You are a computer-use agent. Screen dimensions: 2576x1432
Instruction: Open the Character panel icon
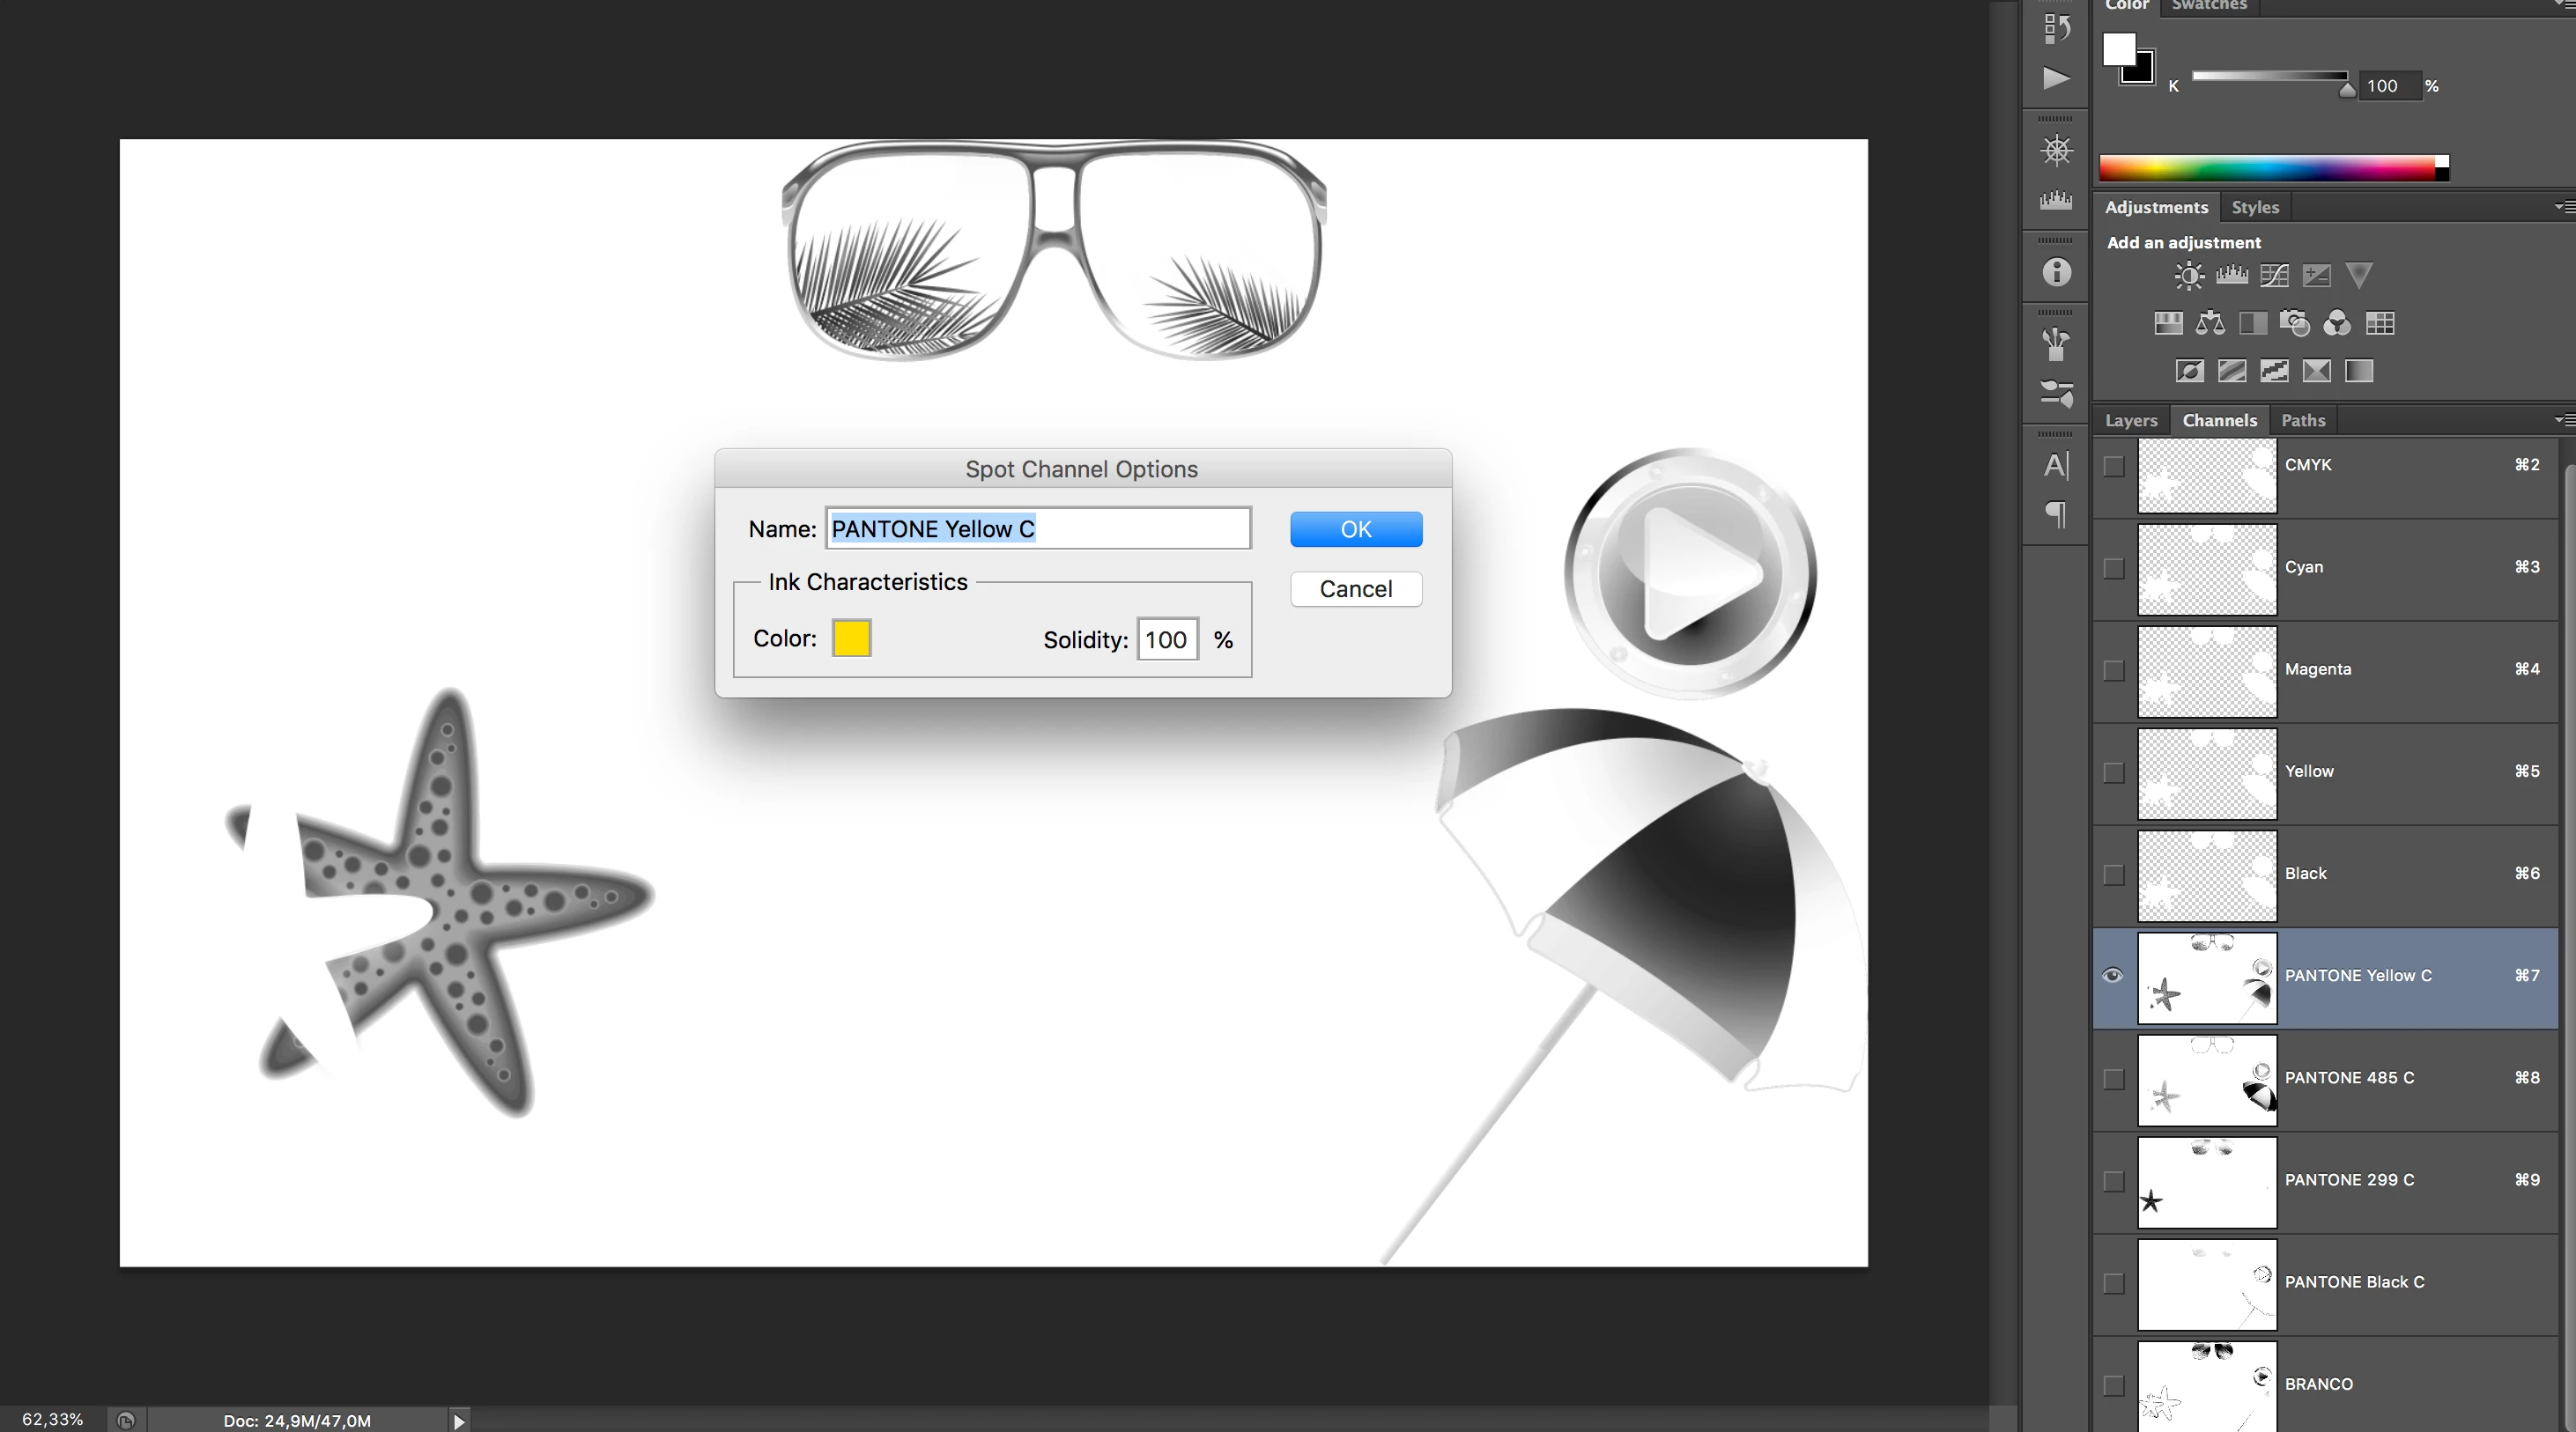pyautogui.click(x=2056, y=465)
